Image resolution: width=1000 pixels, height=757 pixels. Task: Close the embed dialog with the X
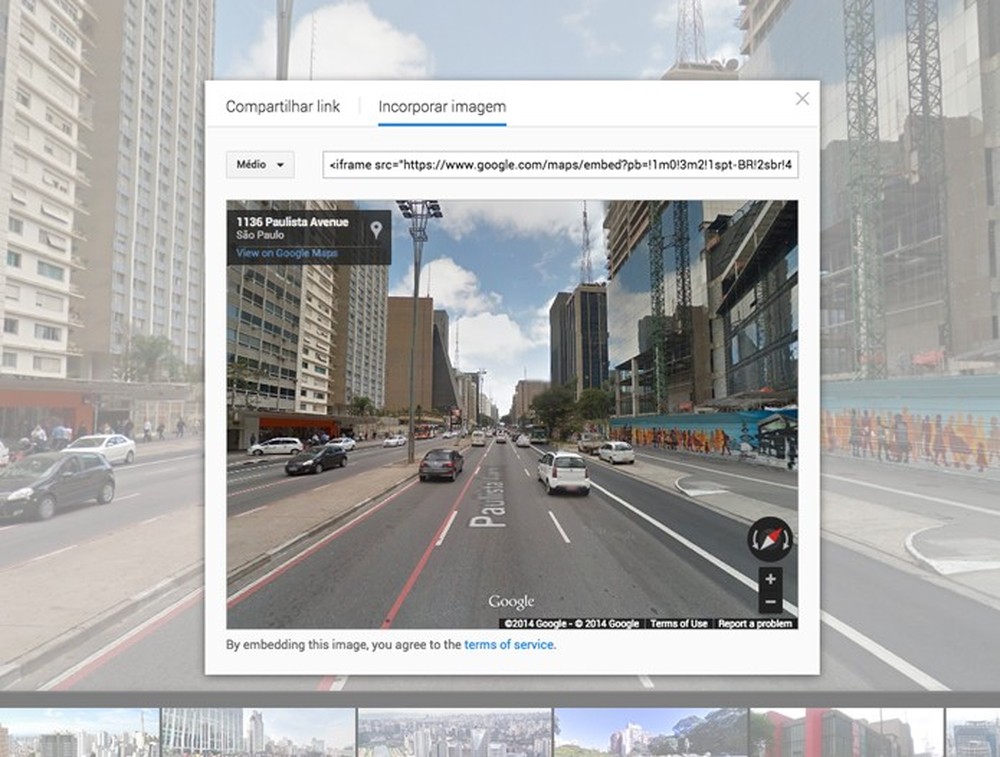(801, 98)
